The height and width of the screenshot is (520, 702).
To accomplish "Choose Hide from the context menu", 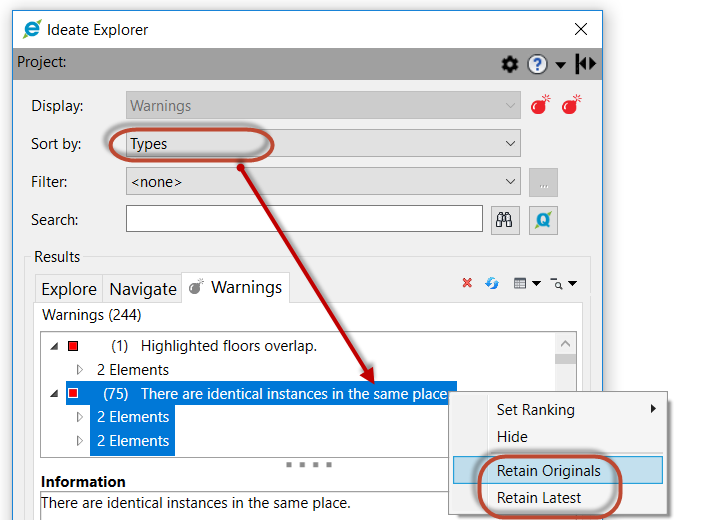I will click(x=558, y=436).
